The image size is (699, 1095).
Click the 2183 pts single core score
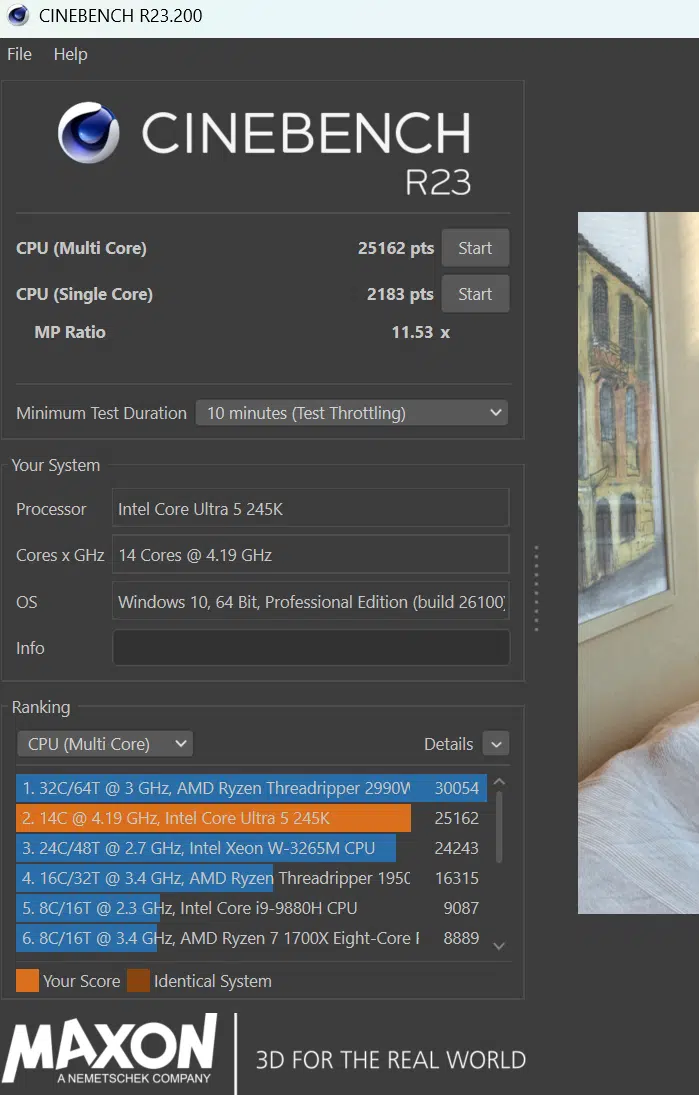(400, 294)
